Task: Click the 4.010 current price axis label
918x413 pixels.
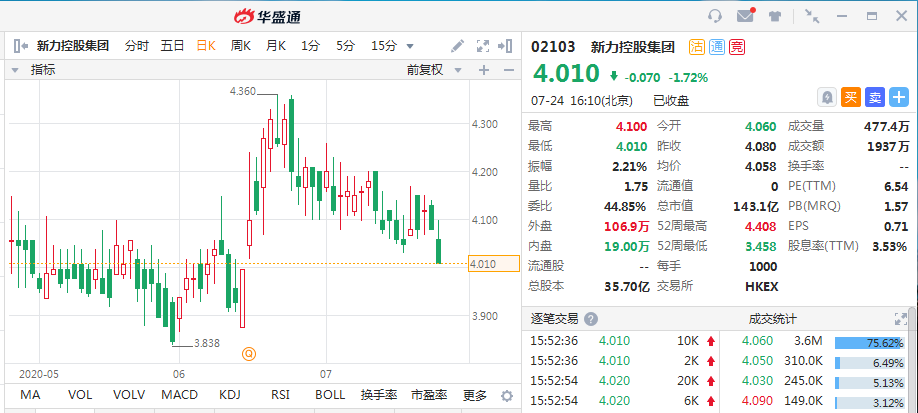Action: (x=494, y=264)
